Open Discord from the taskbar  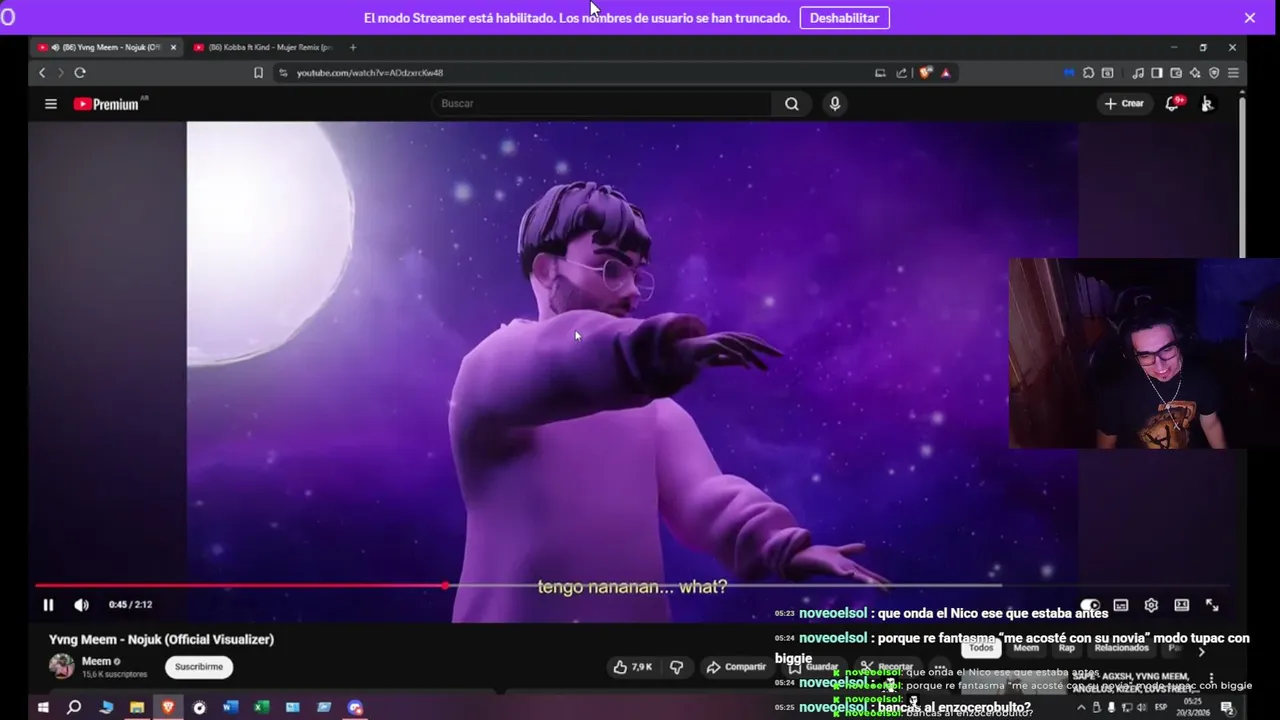pos(354,708)
